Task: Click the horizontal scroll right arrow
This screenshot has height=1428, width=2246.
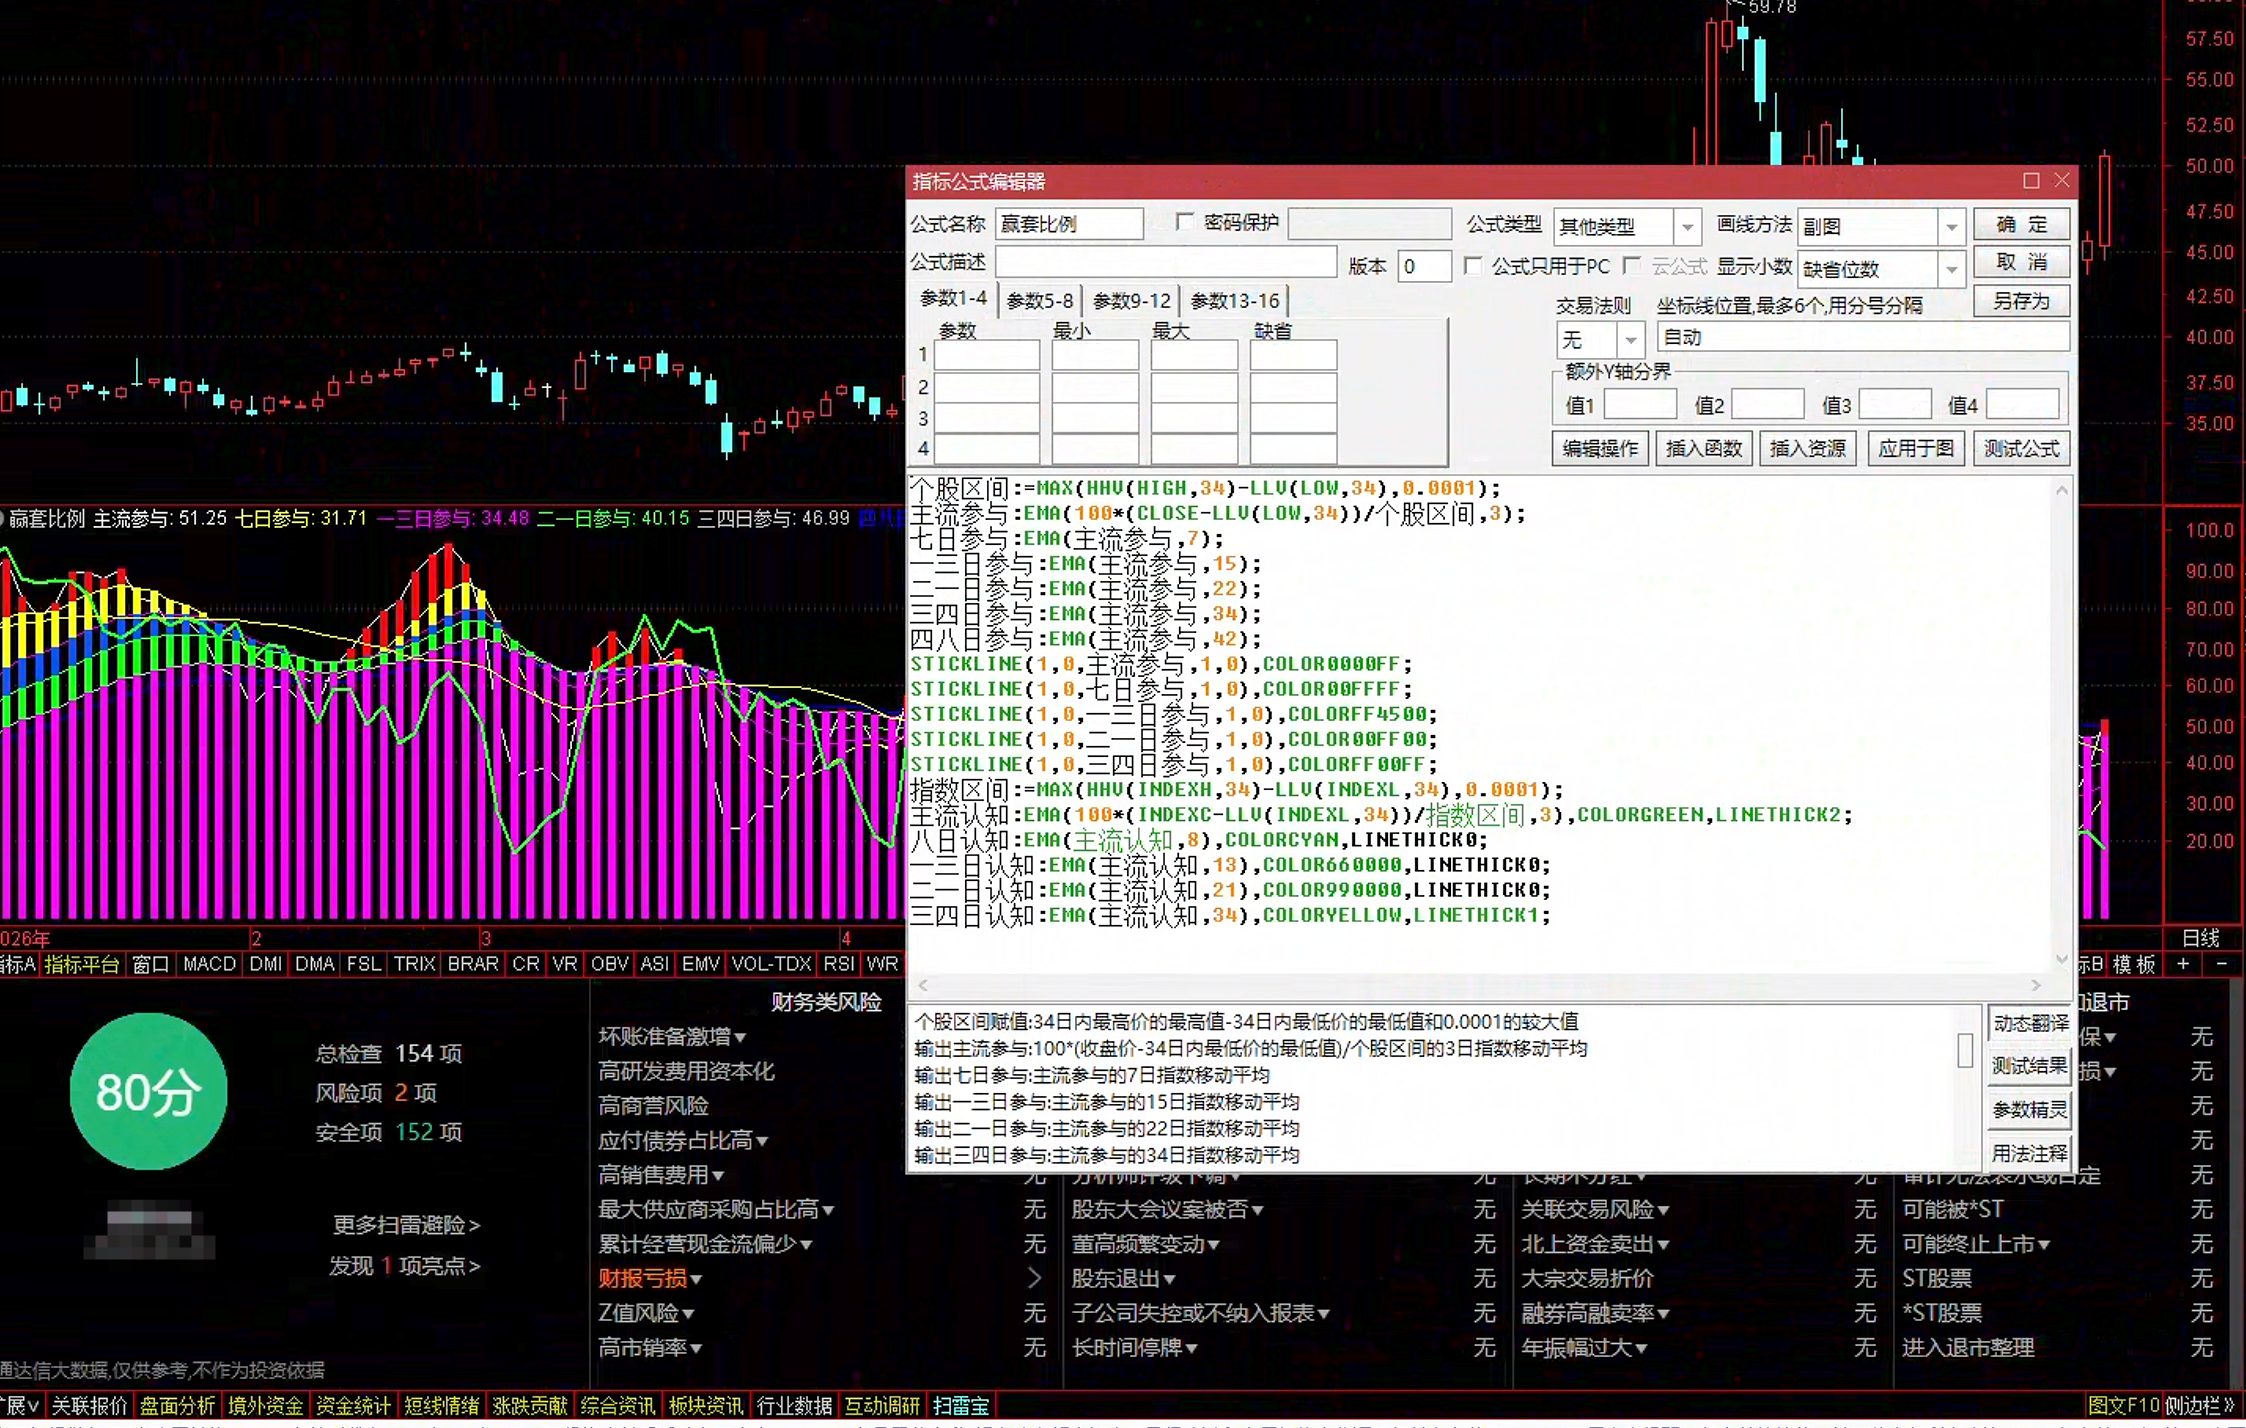Action: pyautogui.click(x=2036, y=985)
